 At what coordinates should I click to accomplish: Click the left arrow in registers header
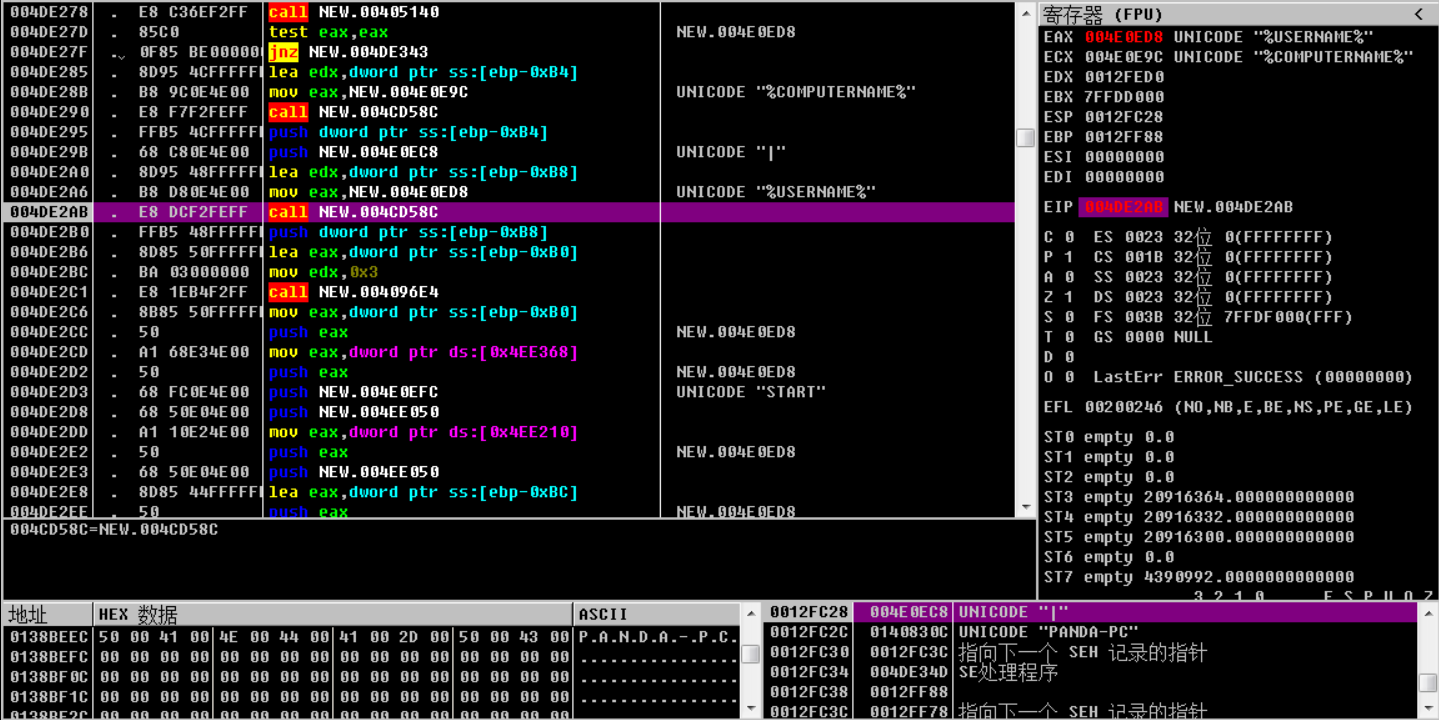(x=1418, y=14)
